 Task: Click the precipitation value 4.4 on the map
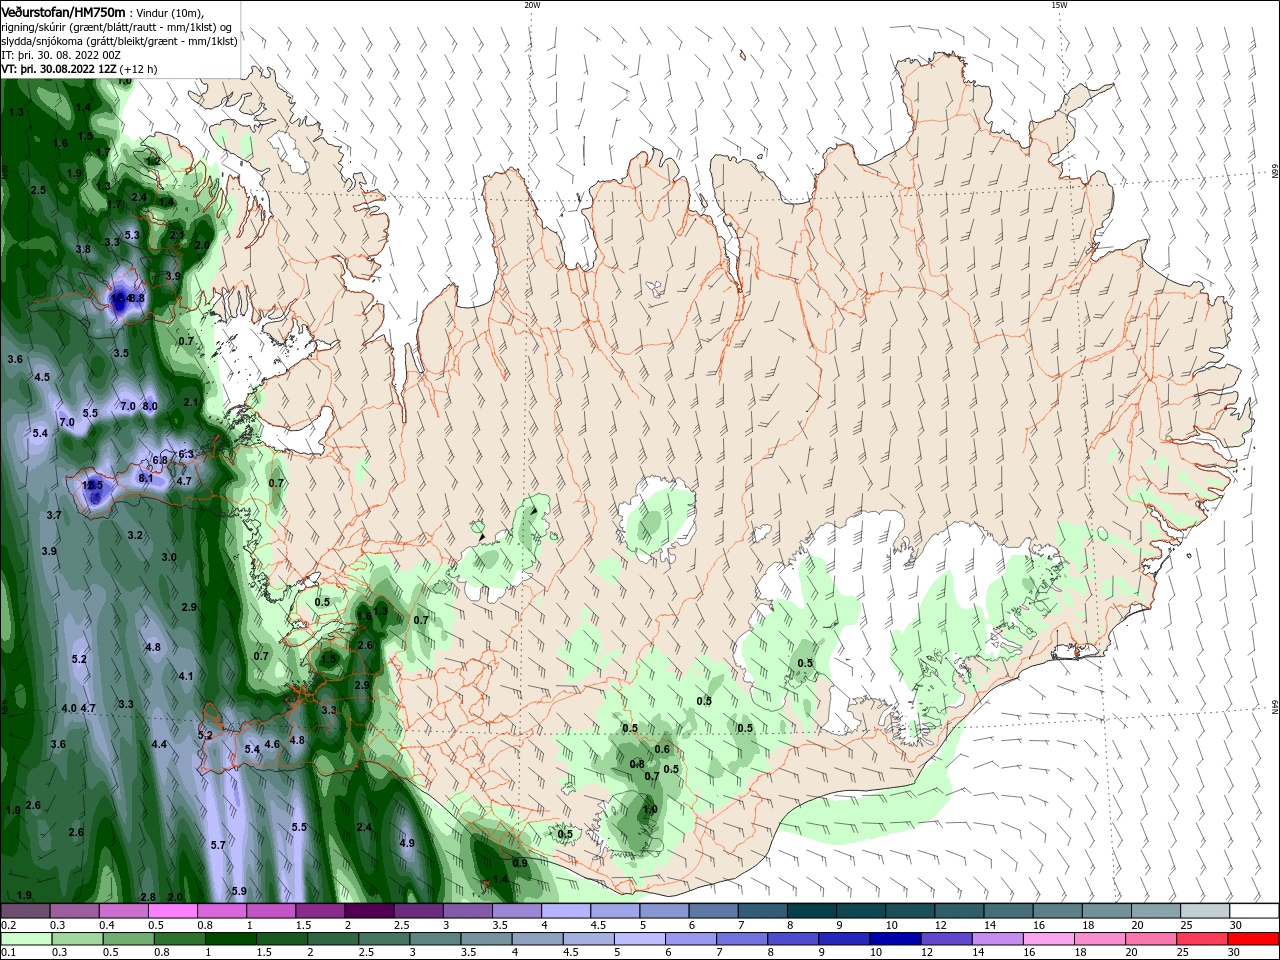point(159,744)
